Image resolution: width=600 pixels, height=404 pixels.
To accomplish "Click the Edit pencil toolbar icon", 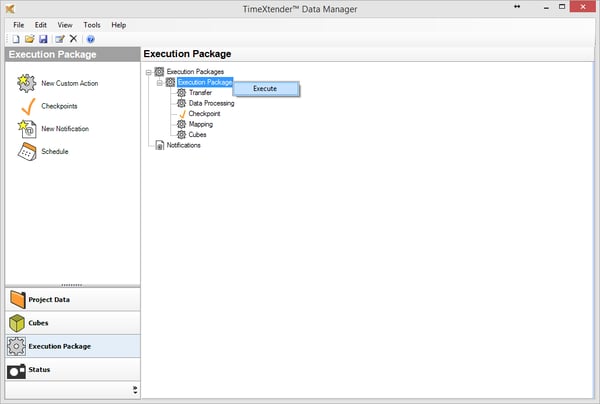I will (x=60, y=39).
